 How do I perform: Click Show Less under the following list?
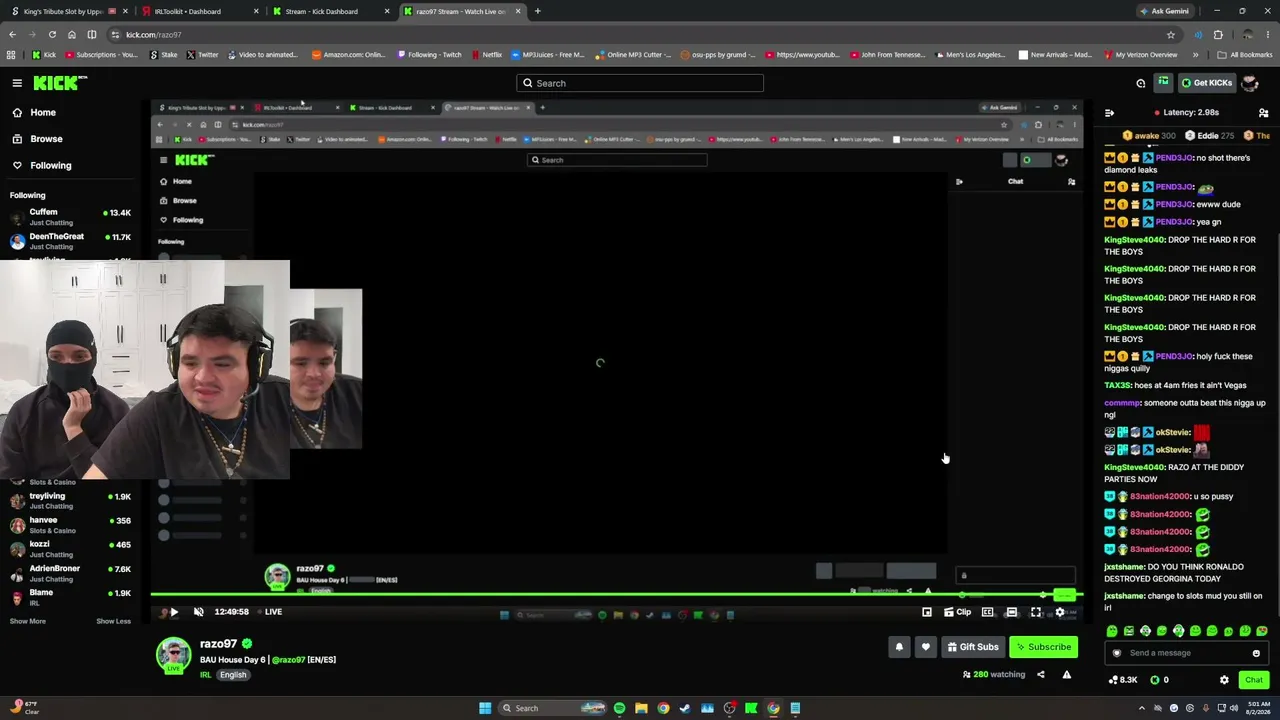tap(113, 621)
